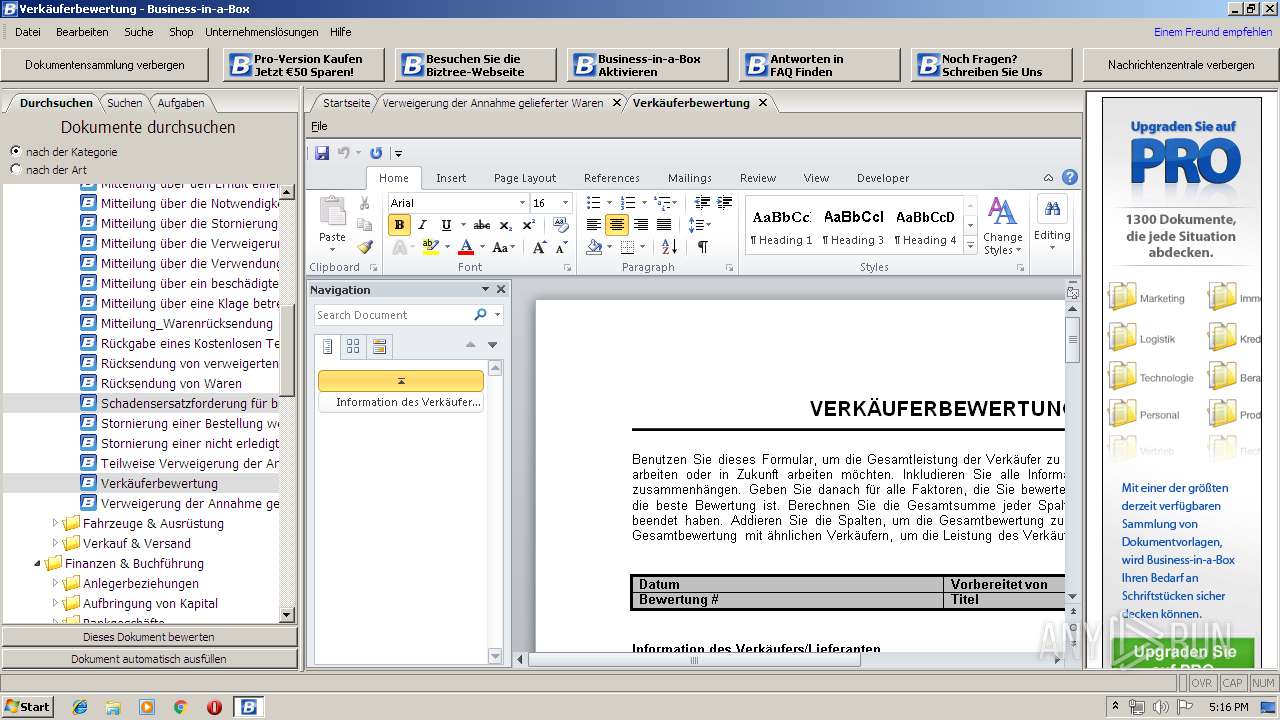Click the Search Document input field
Image resolution: width=1280 pixels, height=720 pixels.
coord(392,315)
